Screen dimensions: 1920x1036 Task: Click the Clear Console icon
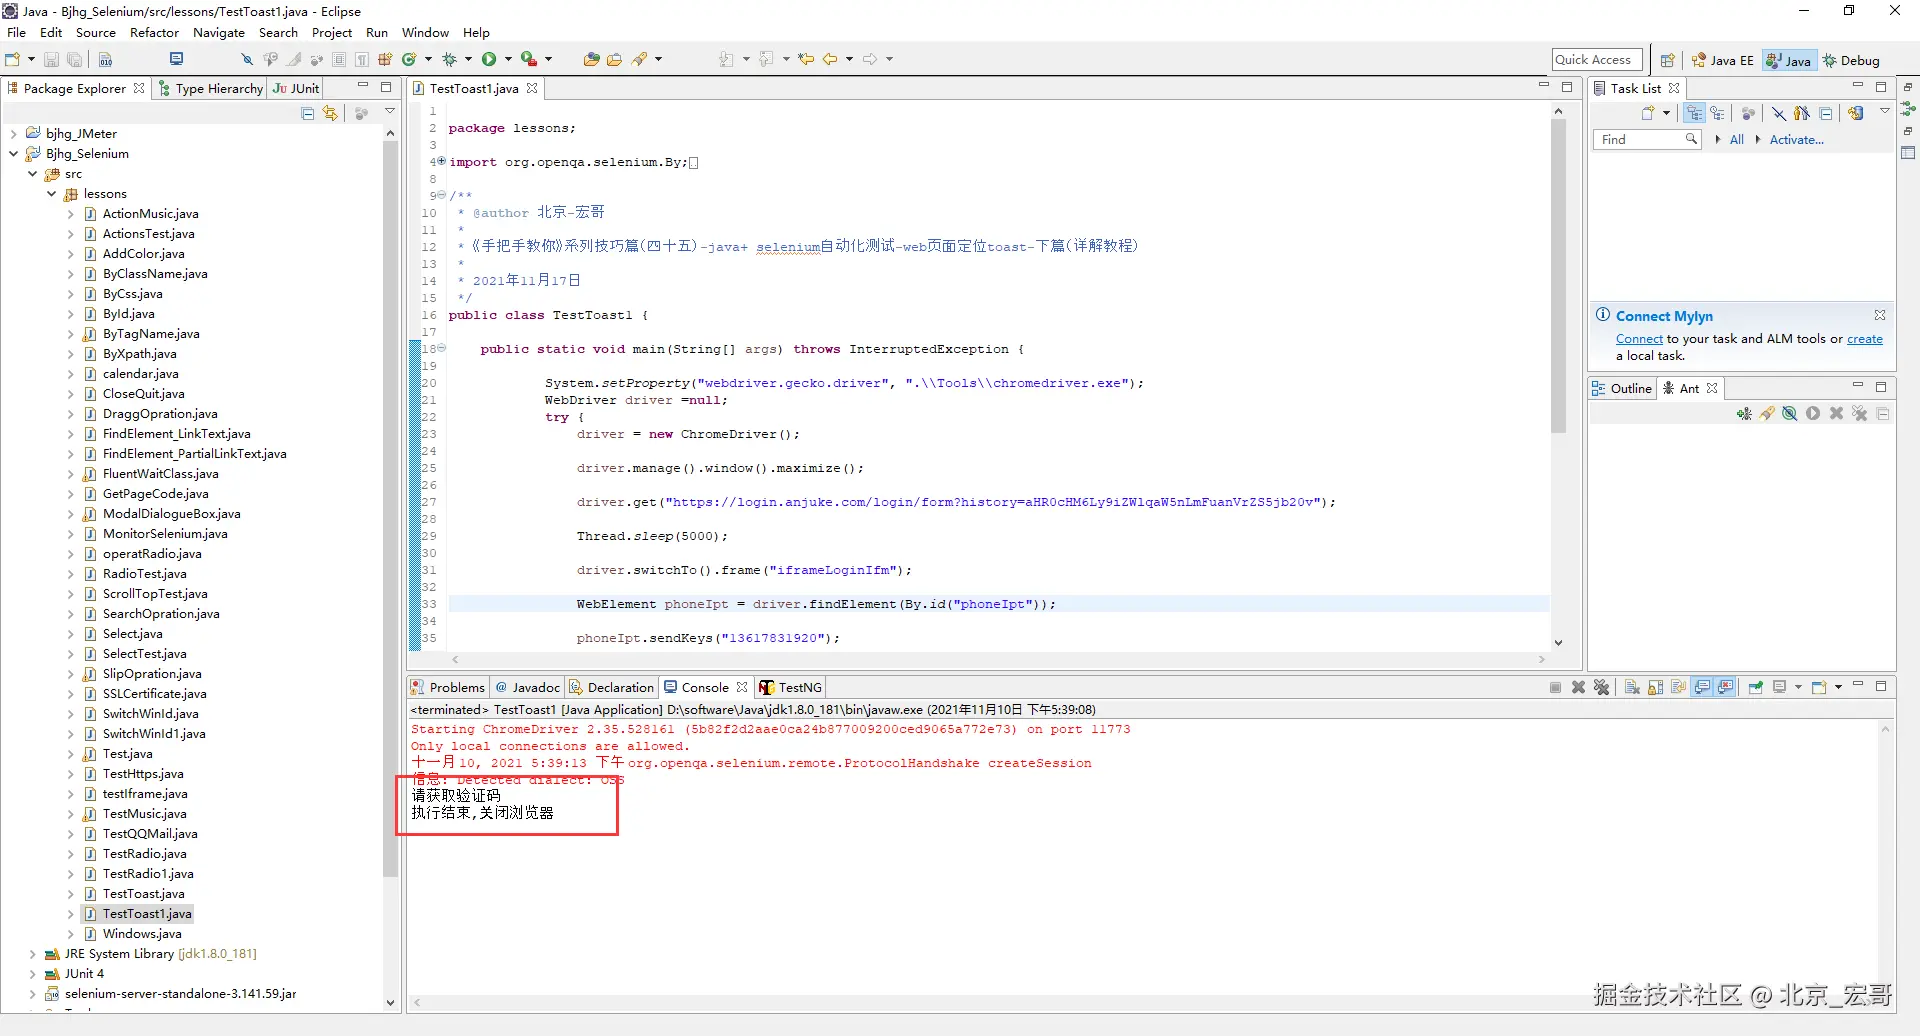point(1632,687)
